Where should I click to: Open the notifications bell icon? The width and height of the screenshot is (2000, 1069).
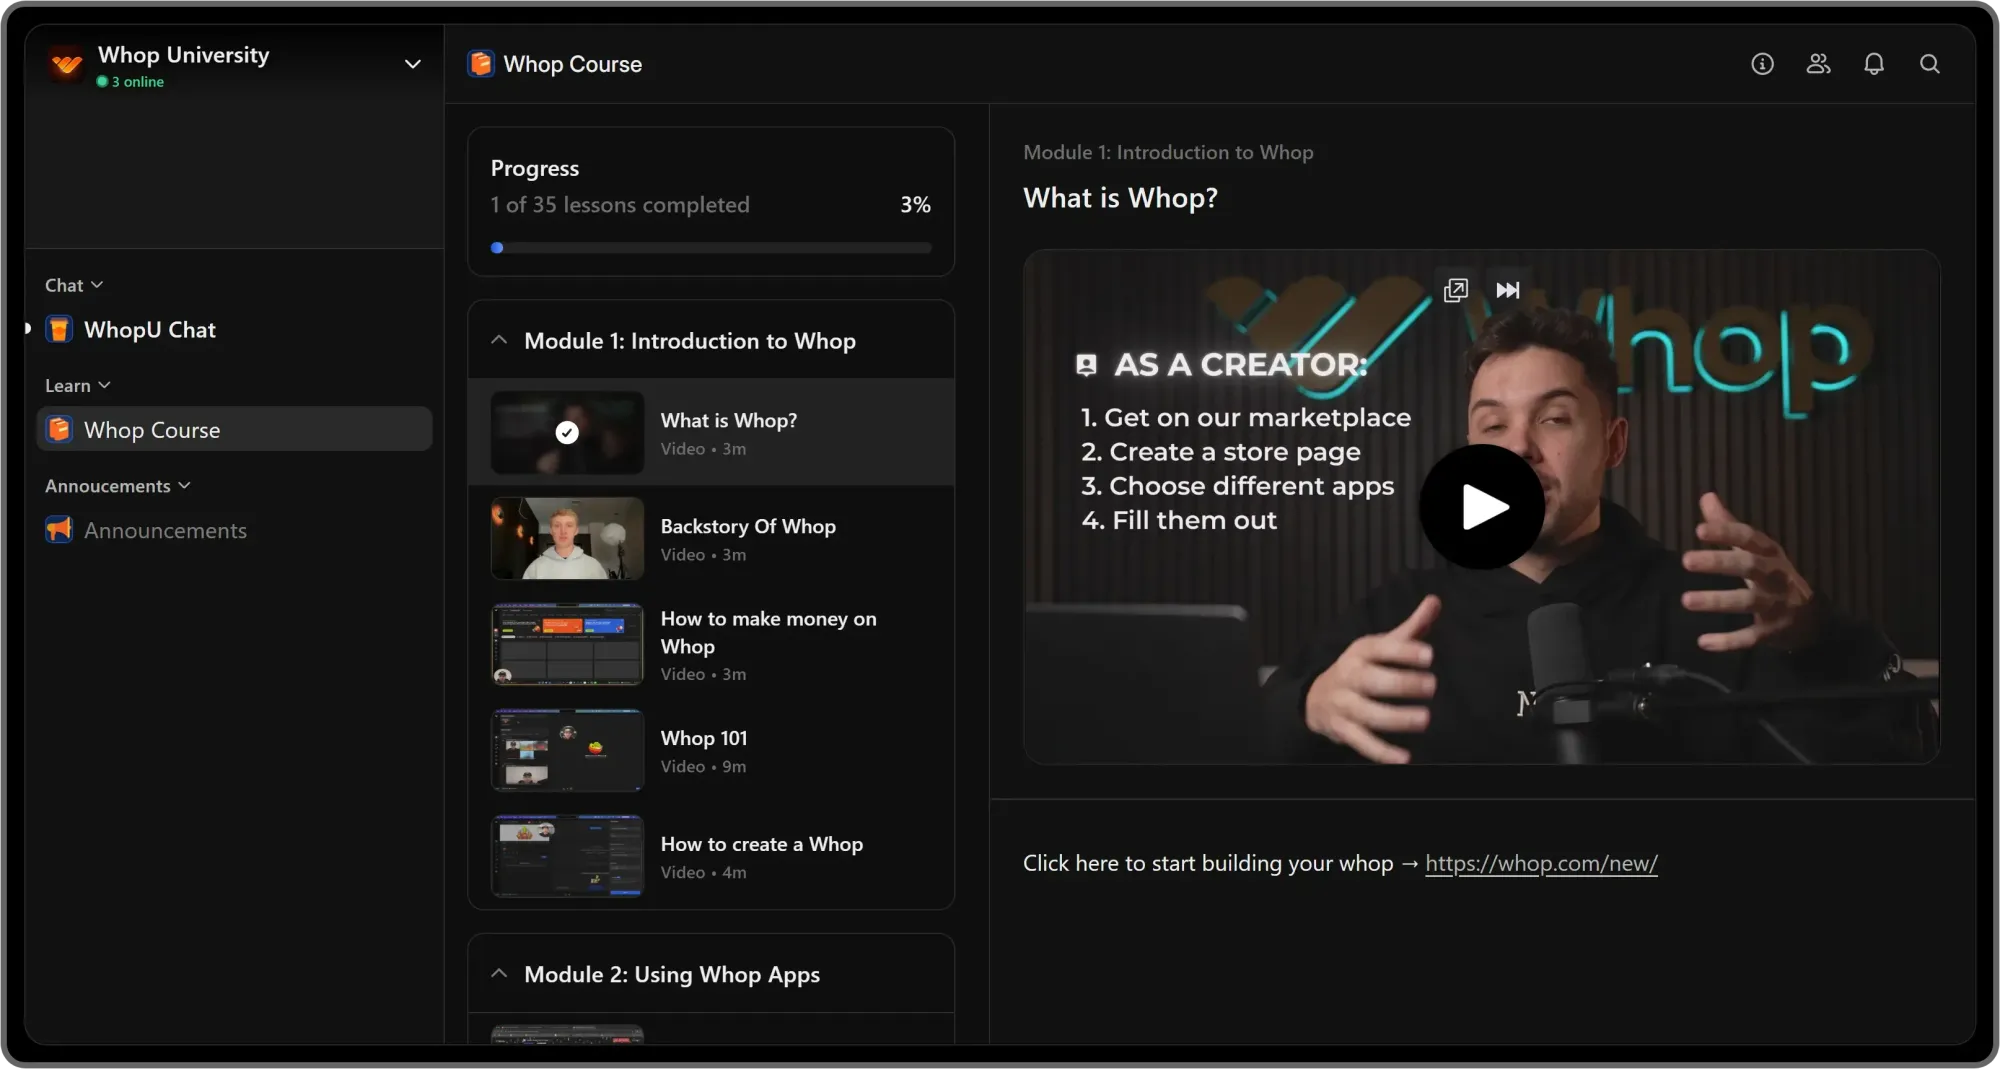tap(1874, 64)
